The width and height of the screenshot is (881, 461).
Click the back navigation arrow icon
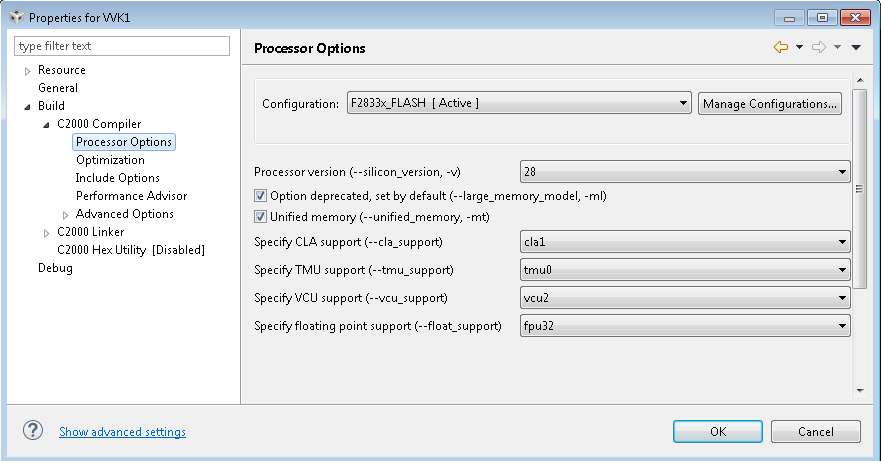(781, 48)
